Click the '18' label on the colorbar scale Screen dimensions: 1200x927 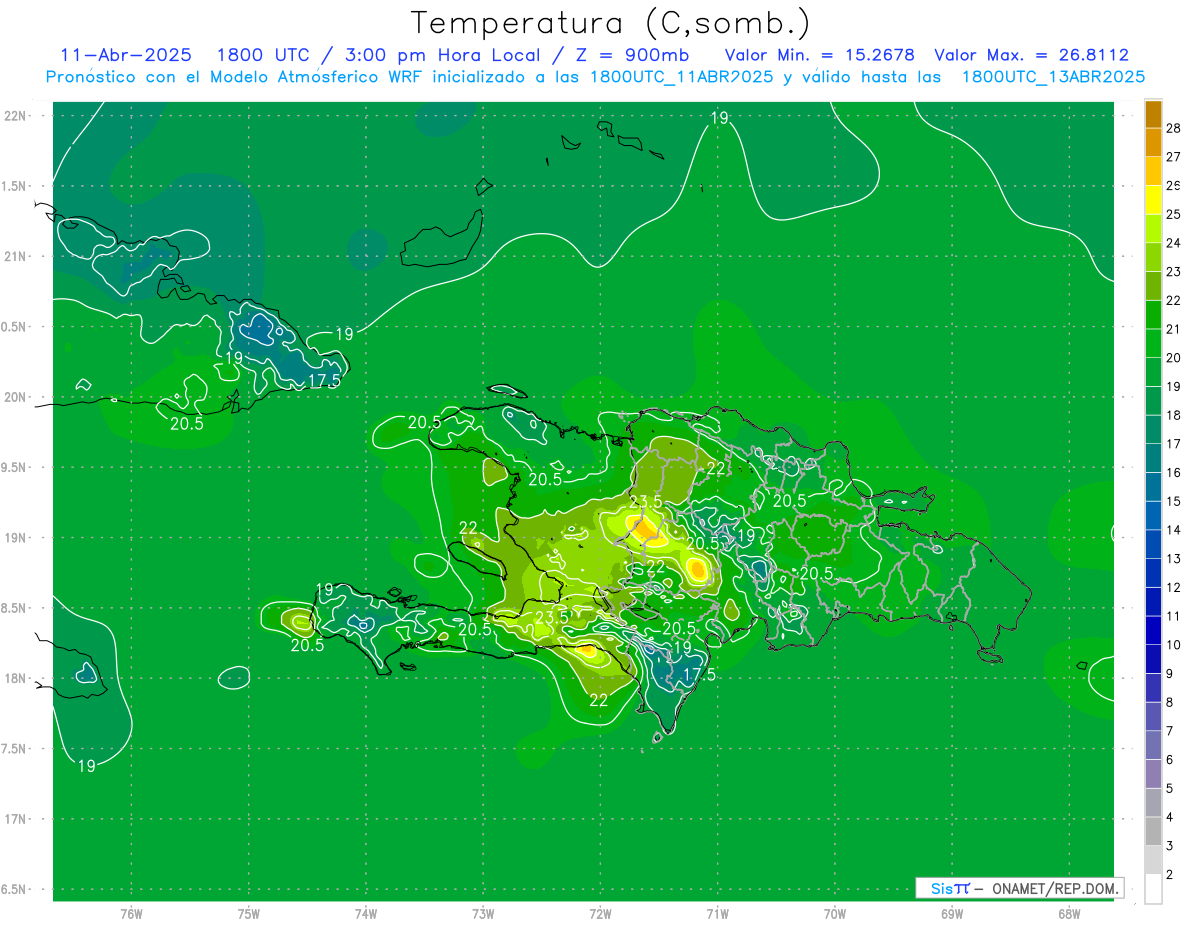(1173, 415)
